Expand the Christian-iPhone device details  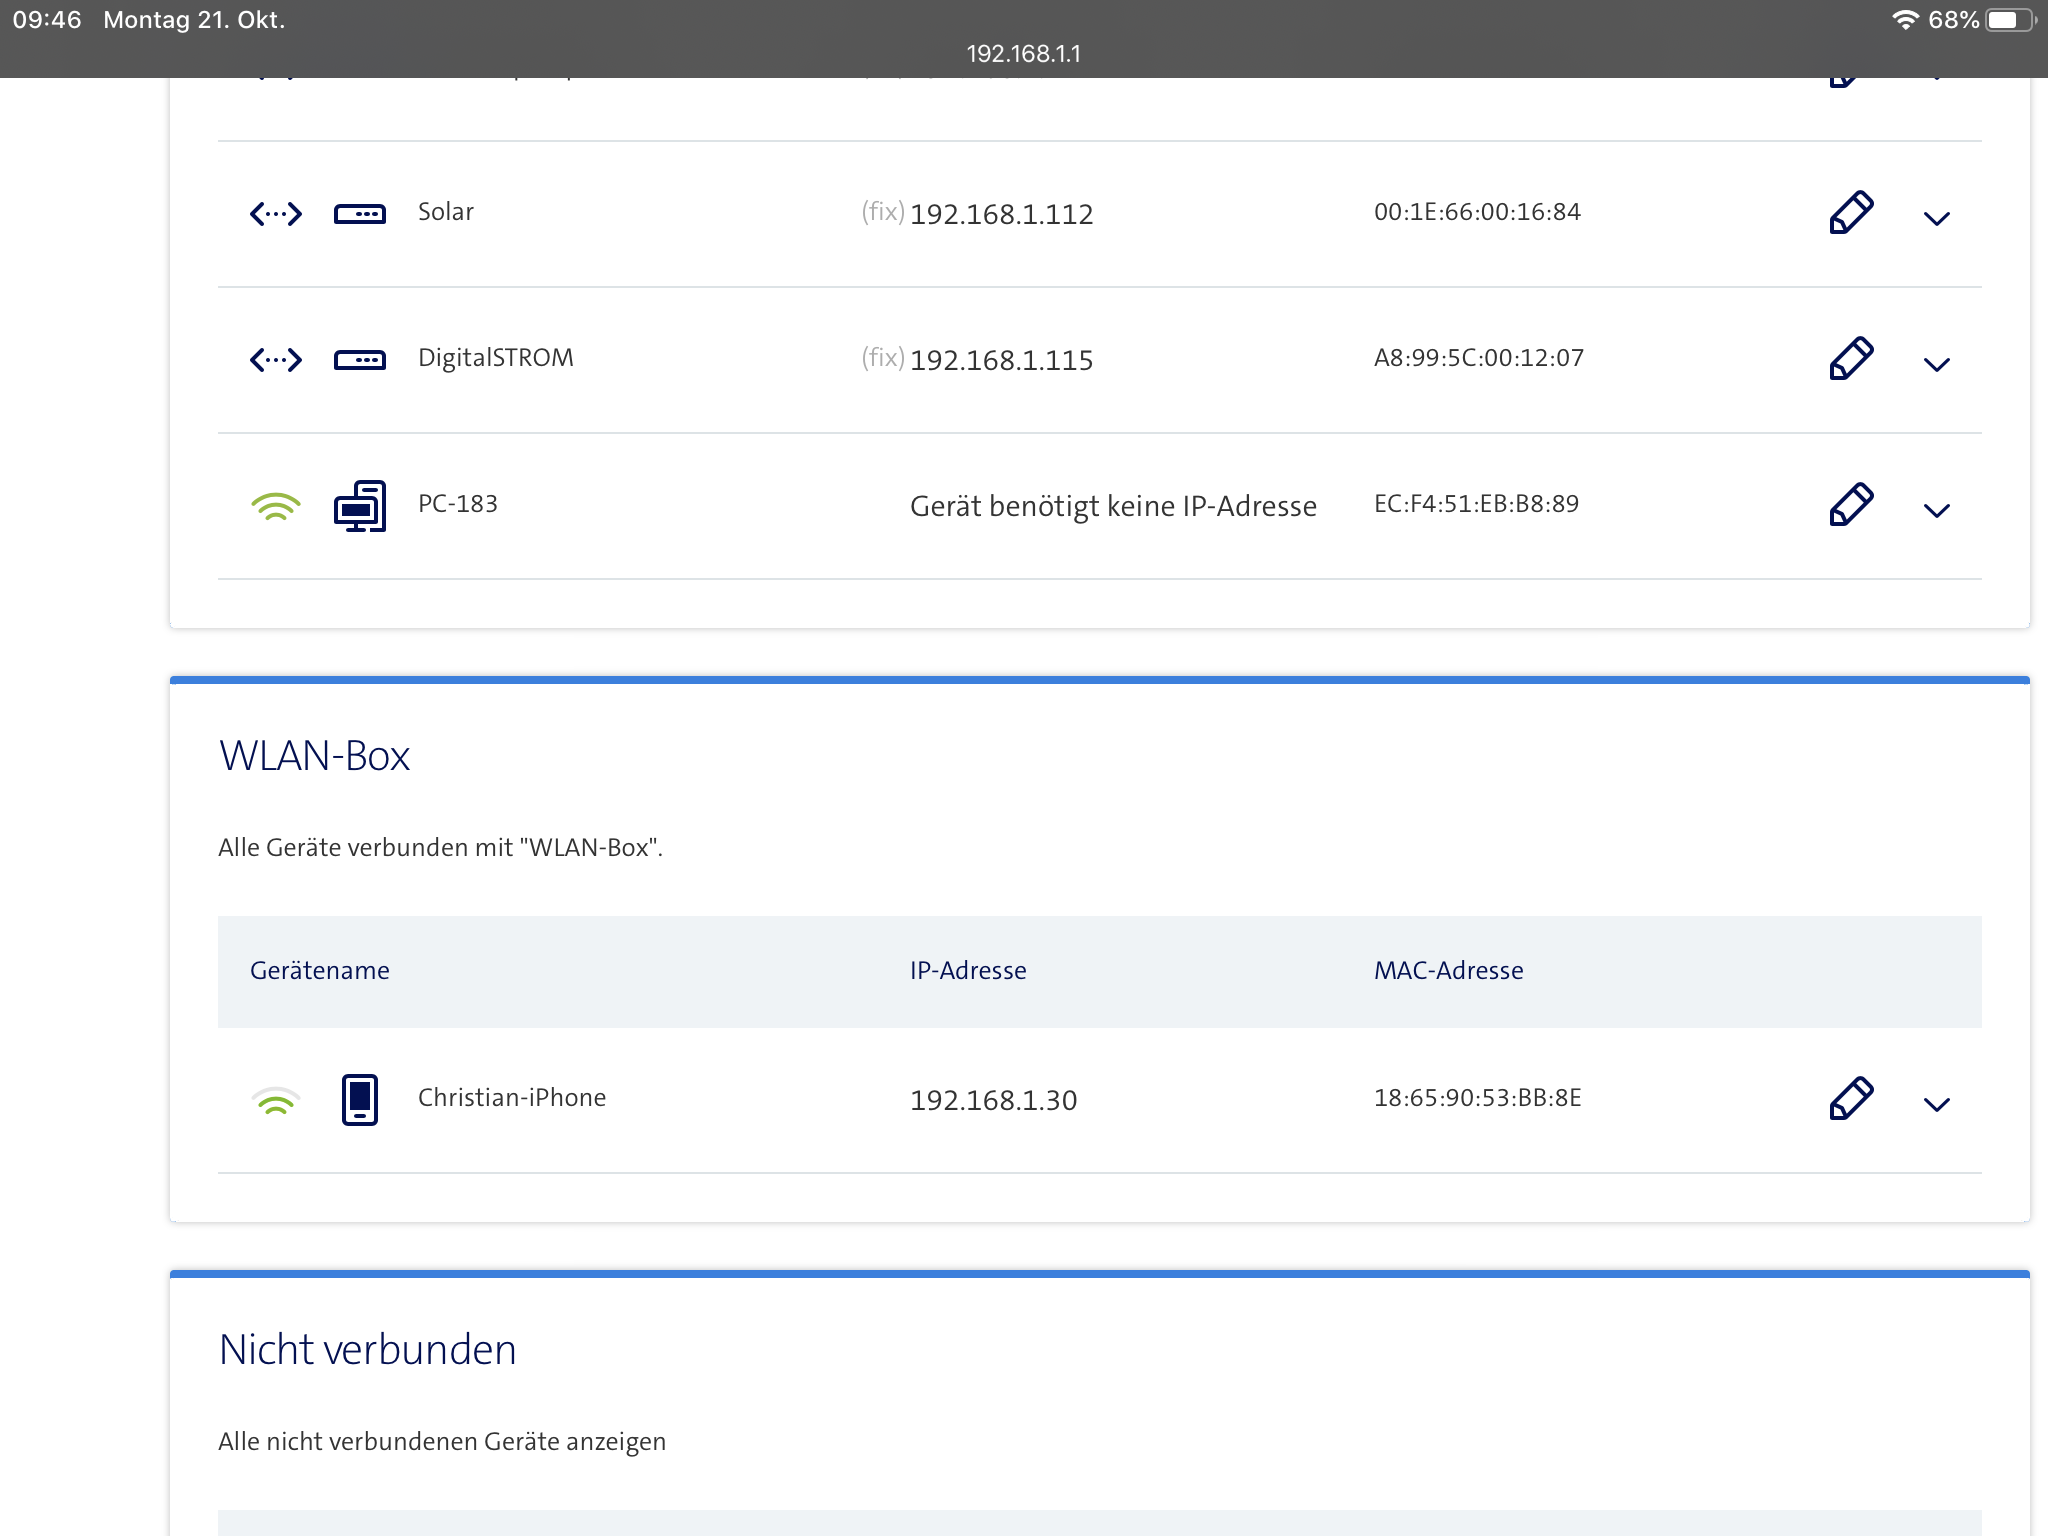point(1936,1105)
